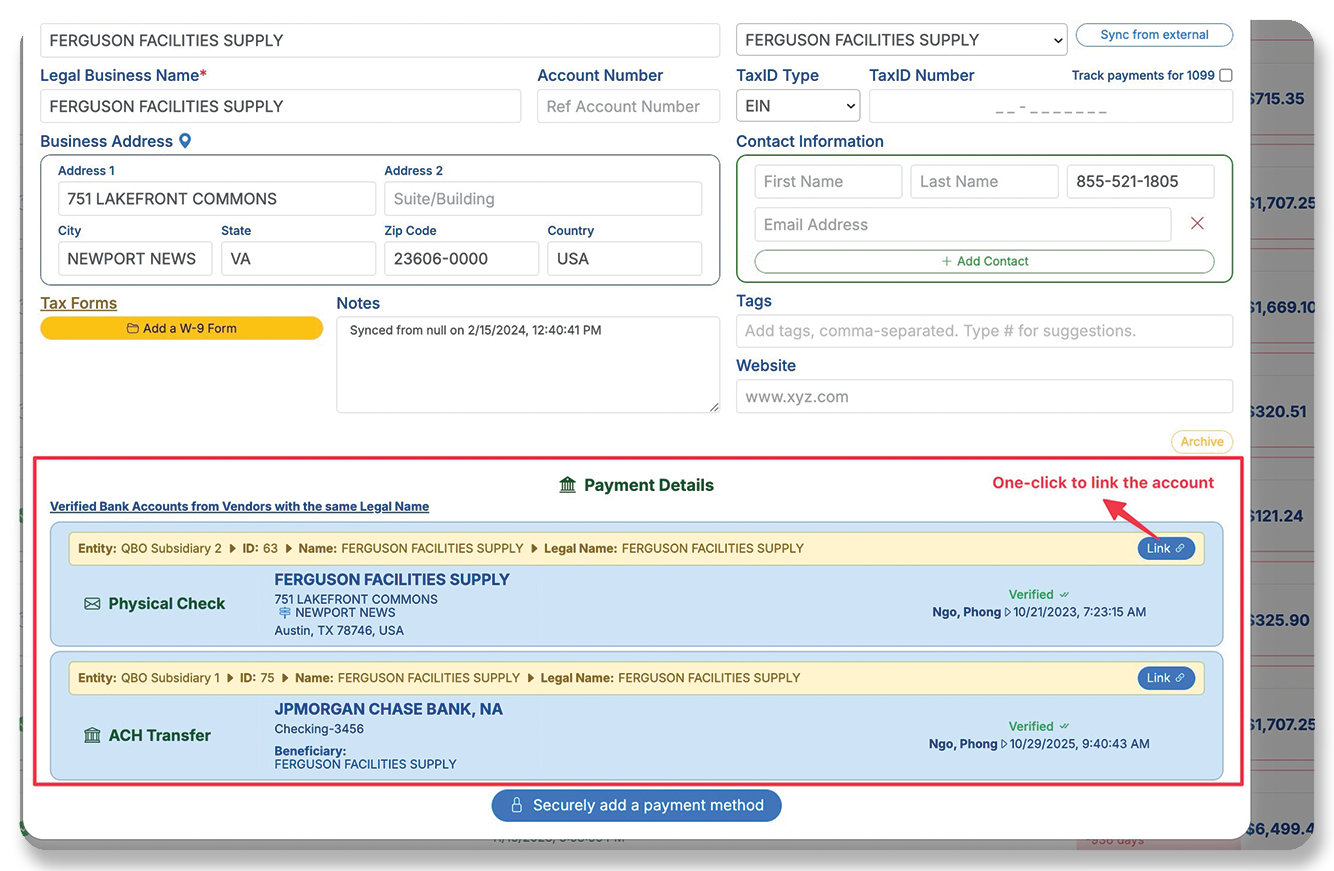
Task: Focus the City field NEWPORT NEWS
Action: click(135, 258)
